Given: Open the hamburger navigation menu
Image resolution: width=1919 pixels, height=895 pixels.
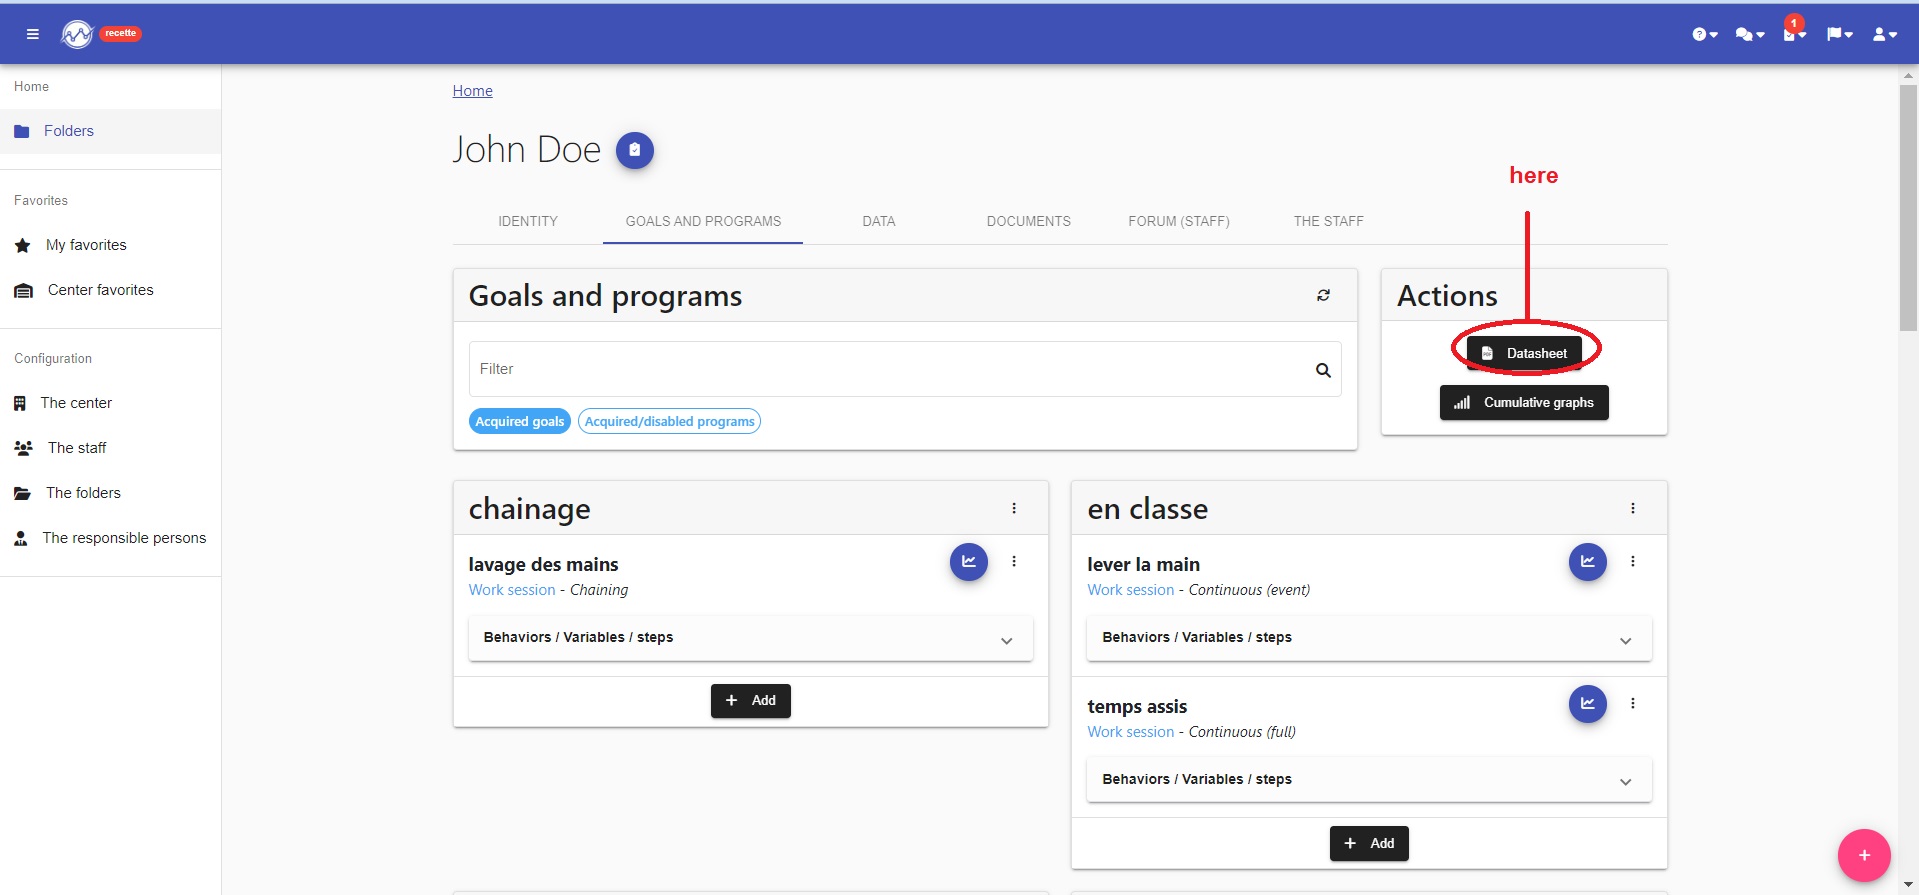Looking at the screenshot, I should [x=33, y=34].
